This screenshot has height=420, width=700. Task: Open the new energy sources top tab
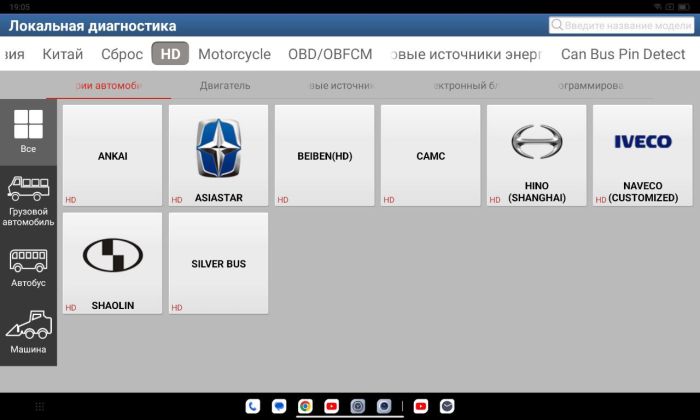(x=466, y=54)
